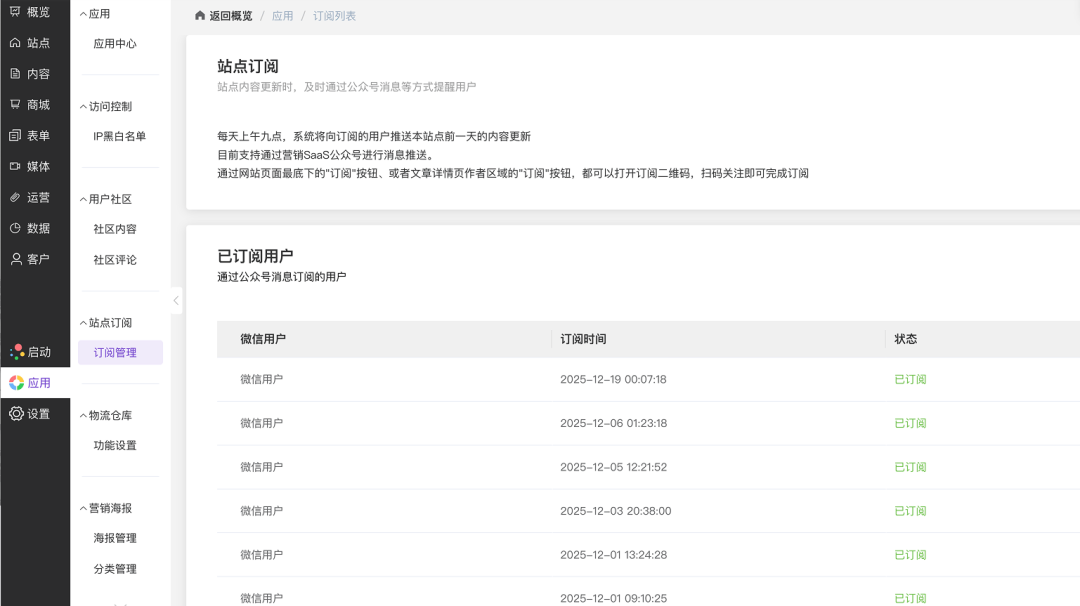Click the 启动 colorful launch icon

click(x=17, y=352)
